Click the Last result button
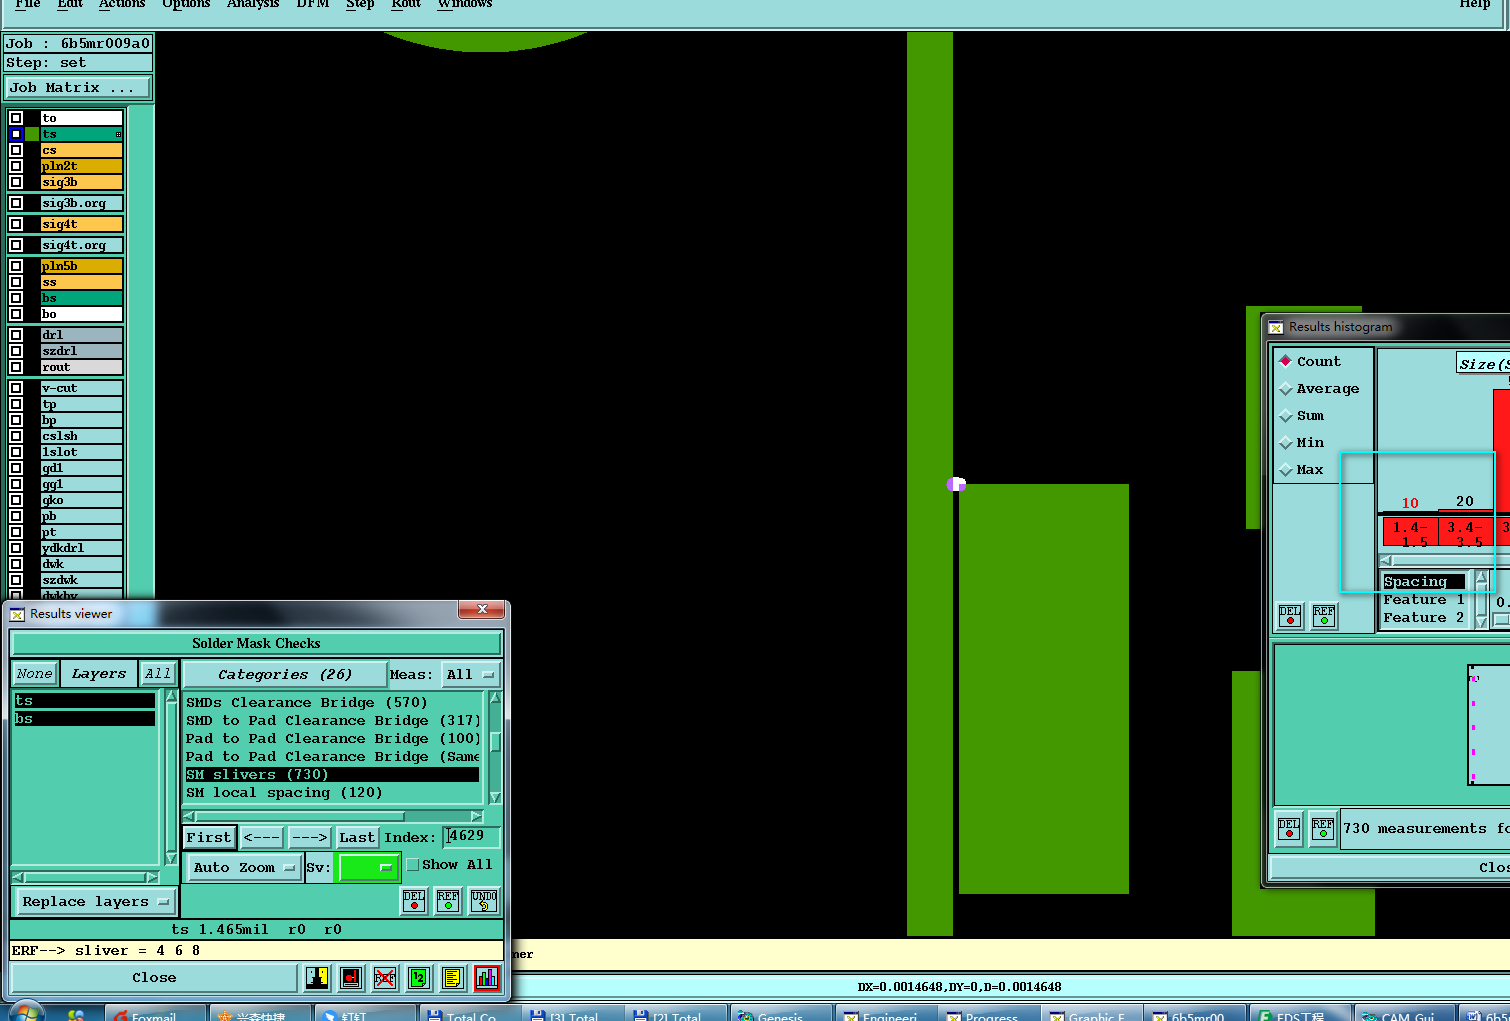 pos(357,838)
